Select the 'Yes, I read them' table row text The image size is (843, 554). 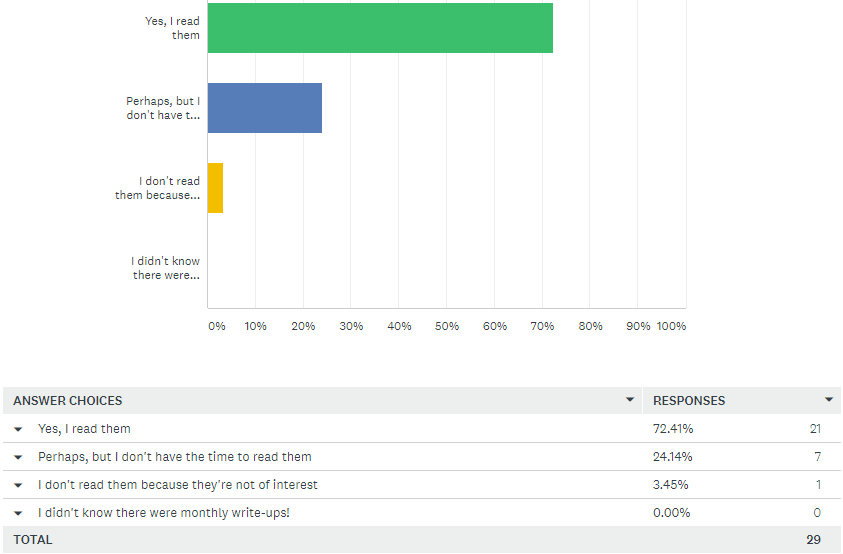[84, 429]
